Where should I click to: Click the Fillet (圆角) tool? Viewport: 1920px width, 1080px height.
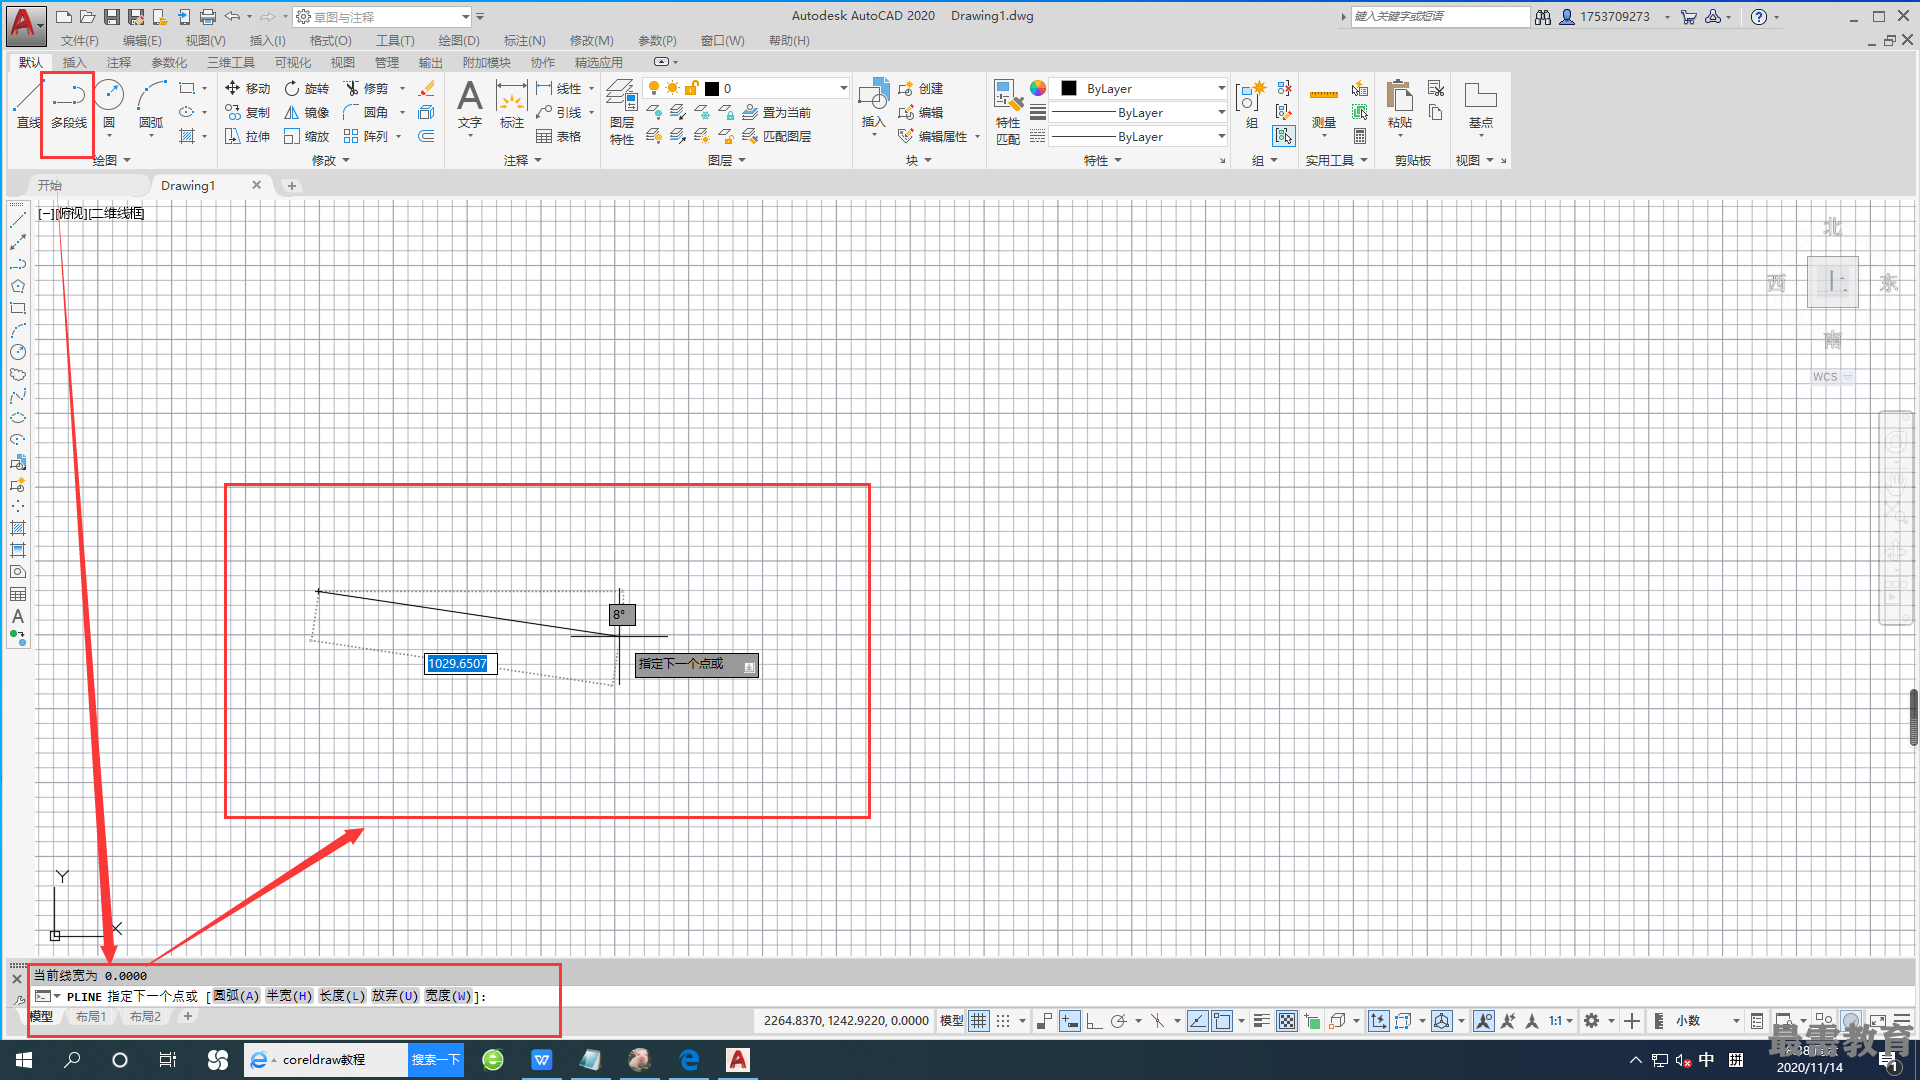(x=366, y=112)
